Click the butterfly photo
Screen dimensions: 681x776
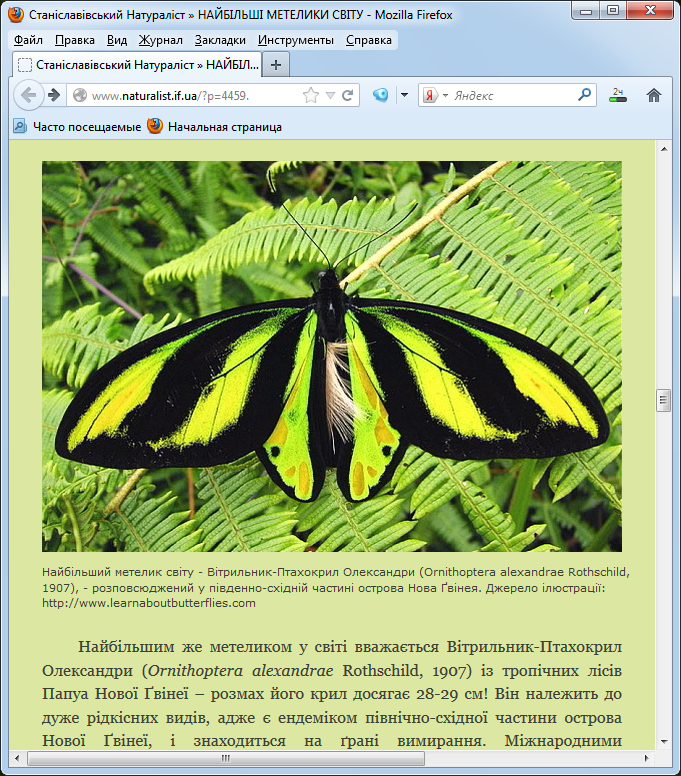click(331, 356)
